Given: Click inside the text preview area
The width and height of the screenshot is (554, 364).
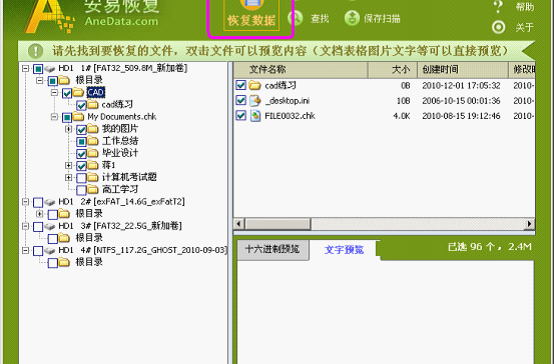Looking at the screenshot, I should 385,313.
